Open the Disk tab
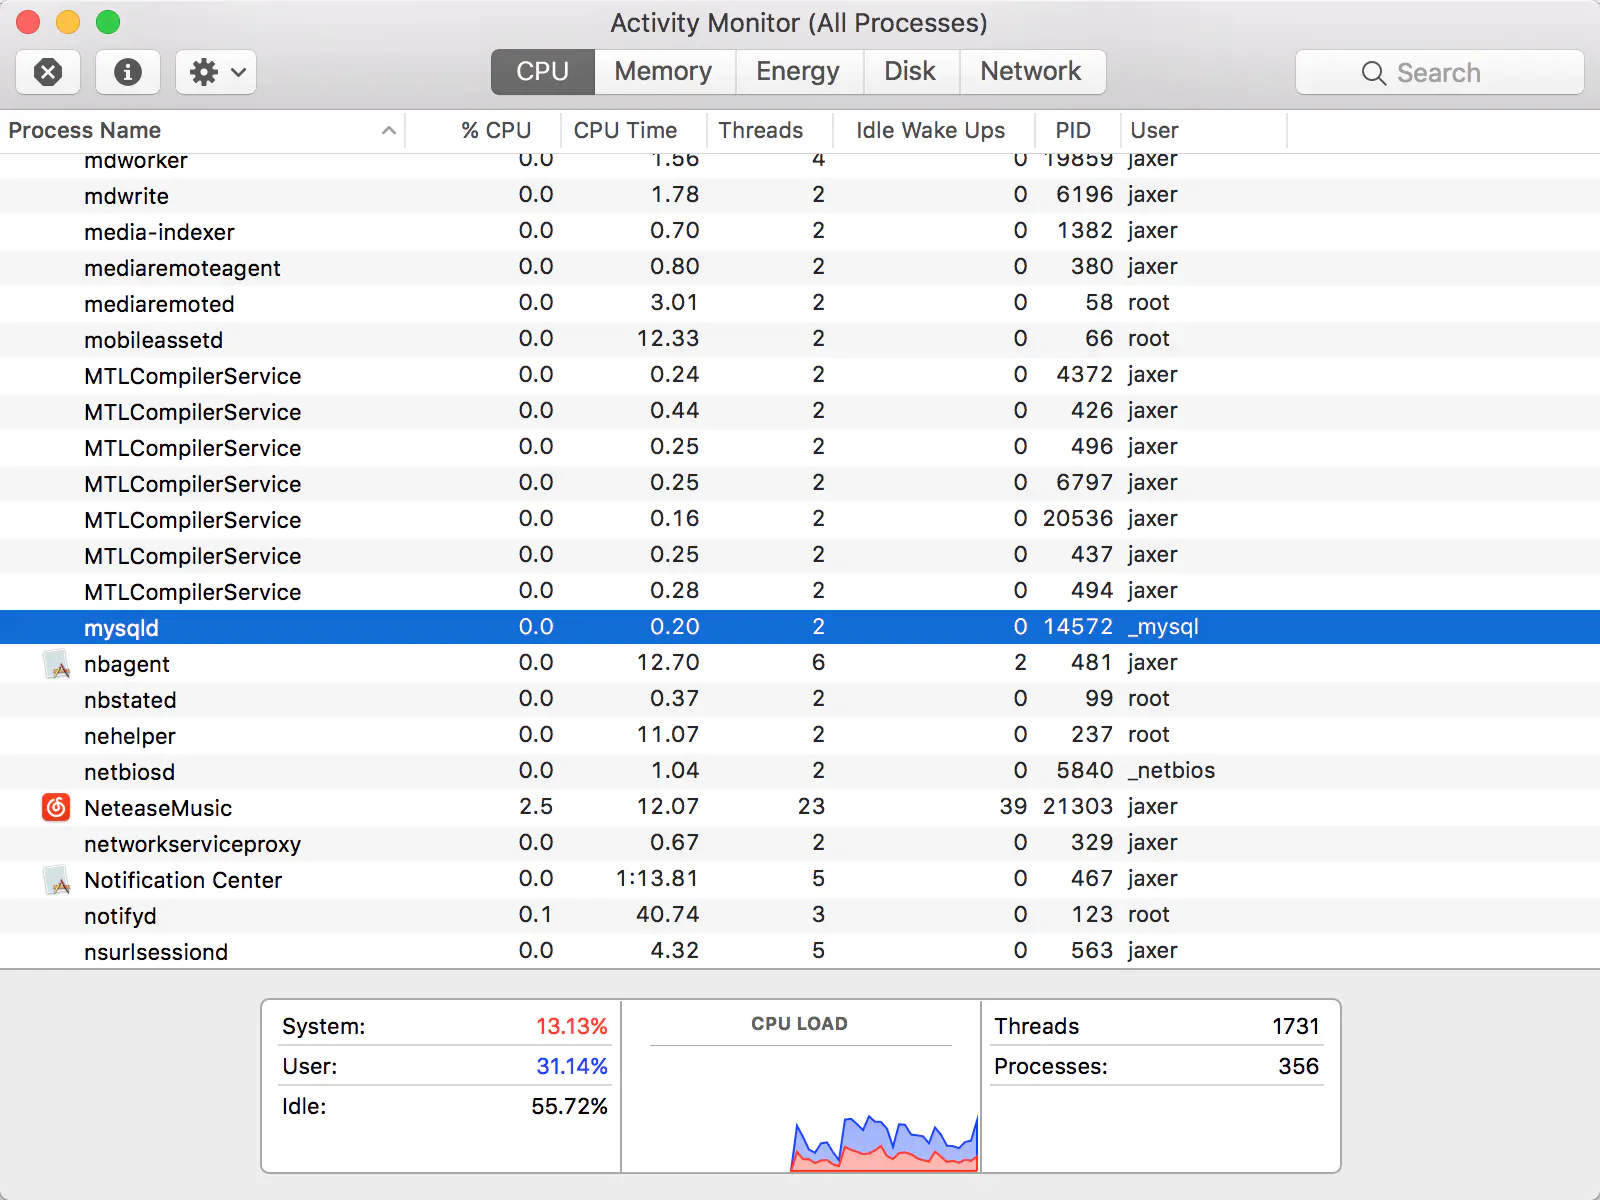 (x=909, y=72)
